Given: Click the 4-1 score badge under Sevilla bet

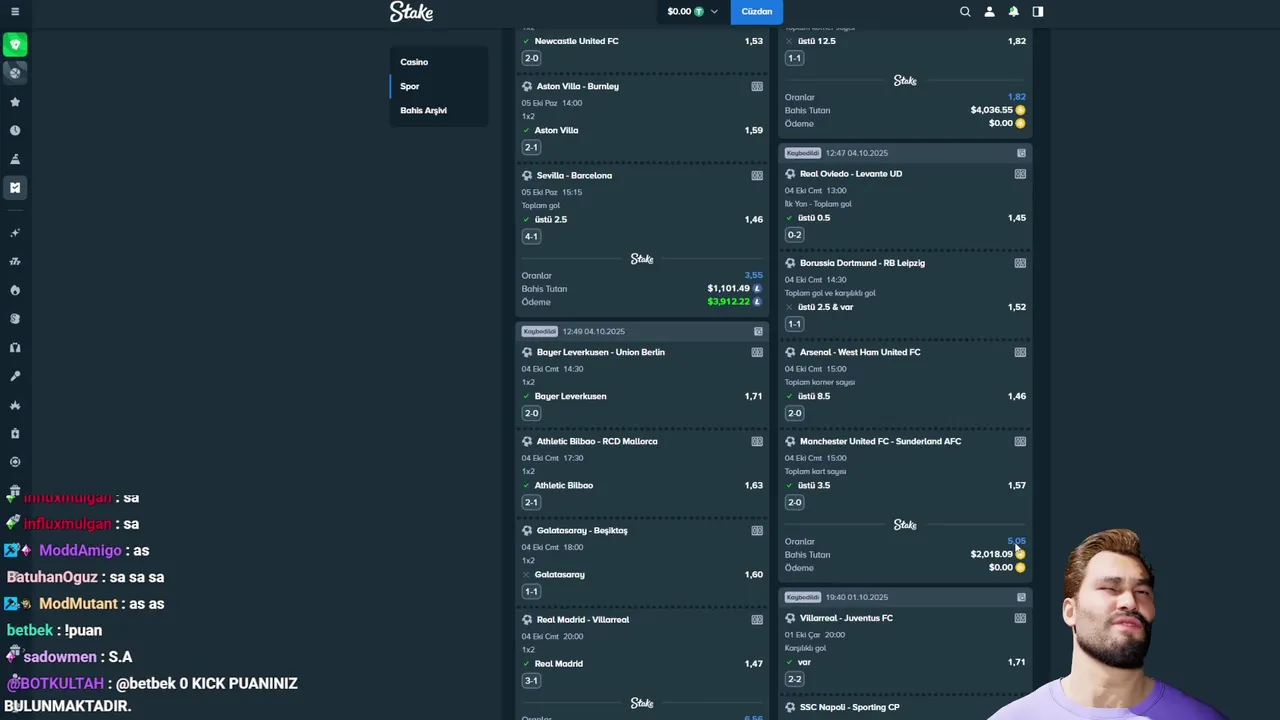Looking at the screenshot, I should (531, 236).
